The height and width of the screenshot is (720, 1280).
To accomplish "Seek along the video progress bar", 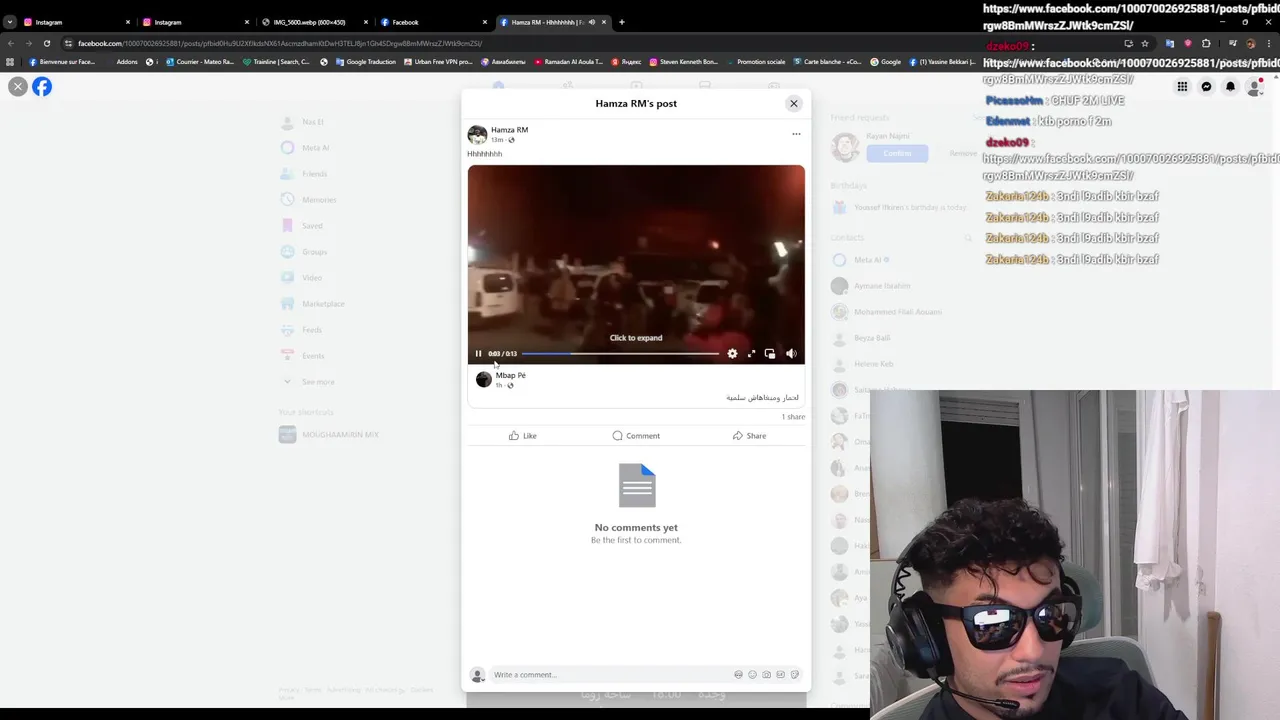I will tap(620, 353).
